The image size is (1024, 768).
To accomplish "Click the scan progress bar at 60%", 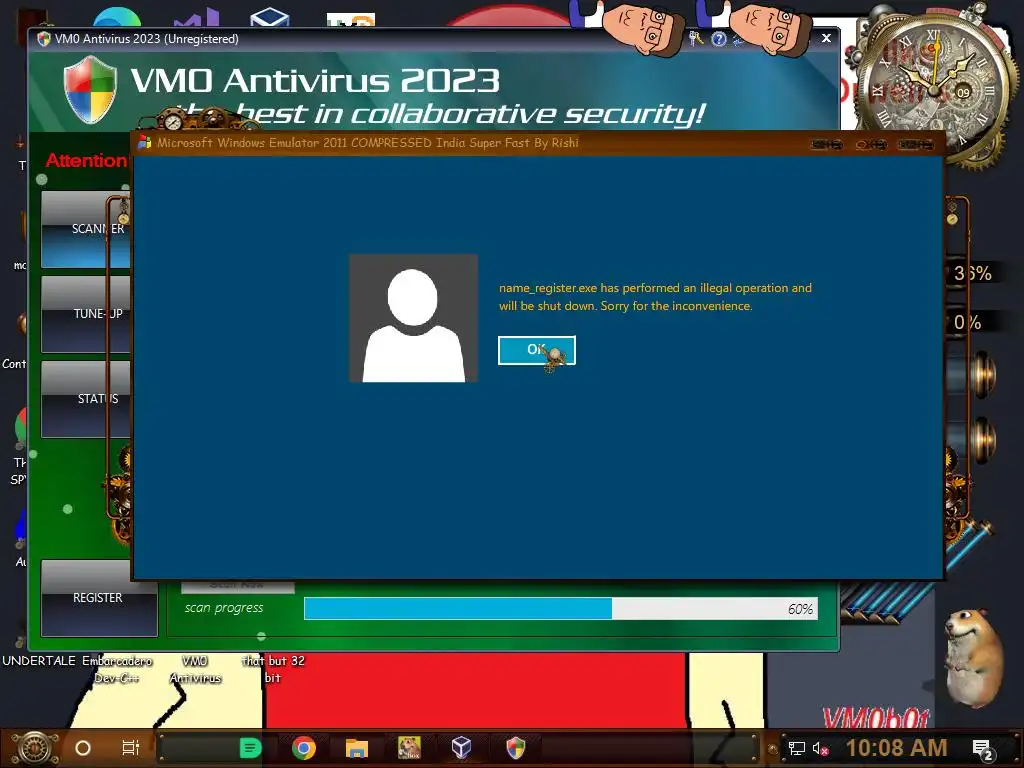I will (x=560, y=609).
